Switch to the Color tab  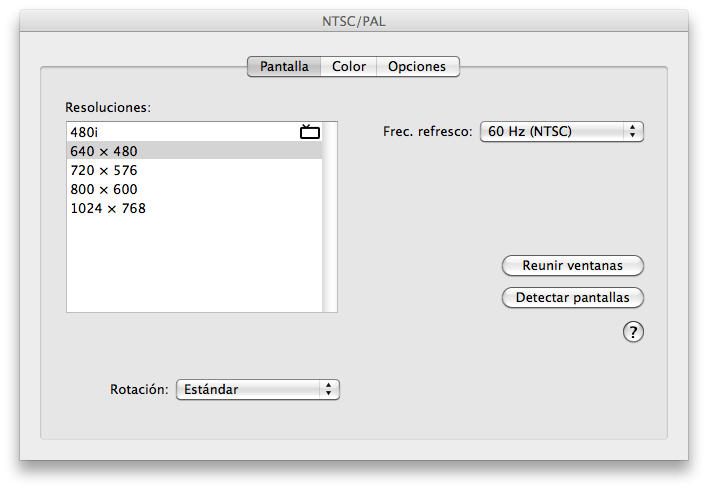click(x=349, y=66)
